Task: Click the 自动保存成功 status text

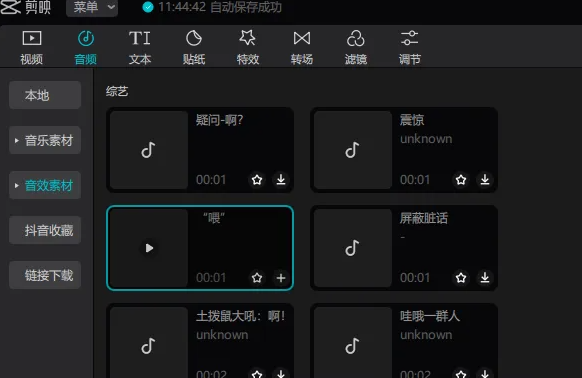Action: point(246,7)
